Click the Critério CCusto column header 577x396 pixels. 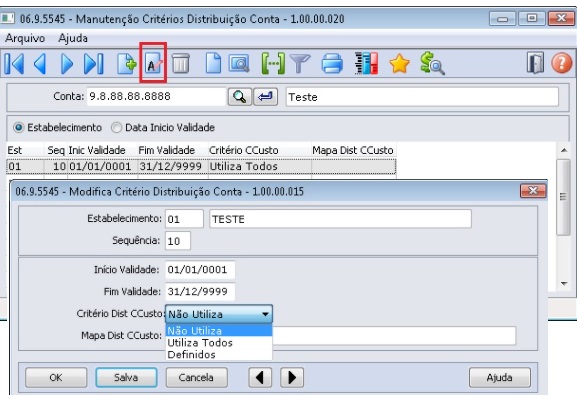click(259, 150)
